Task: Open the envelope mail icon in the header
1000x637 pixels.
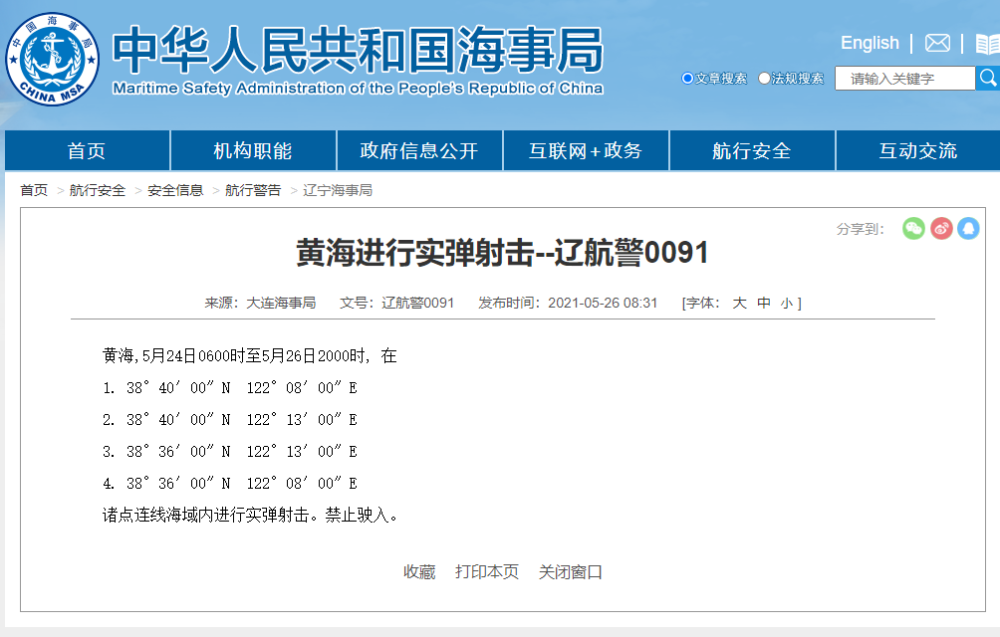Action: click(936, 43)
